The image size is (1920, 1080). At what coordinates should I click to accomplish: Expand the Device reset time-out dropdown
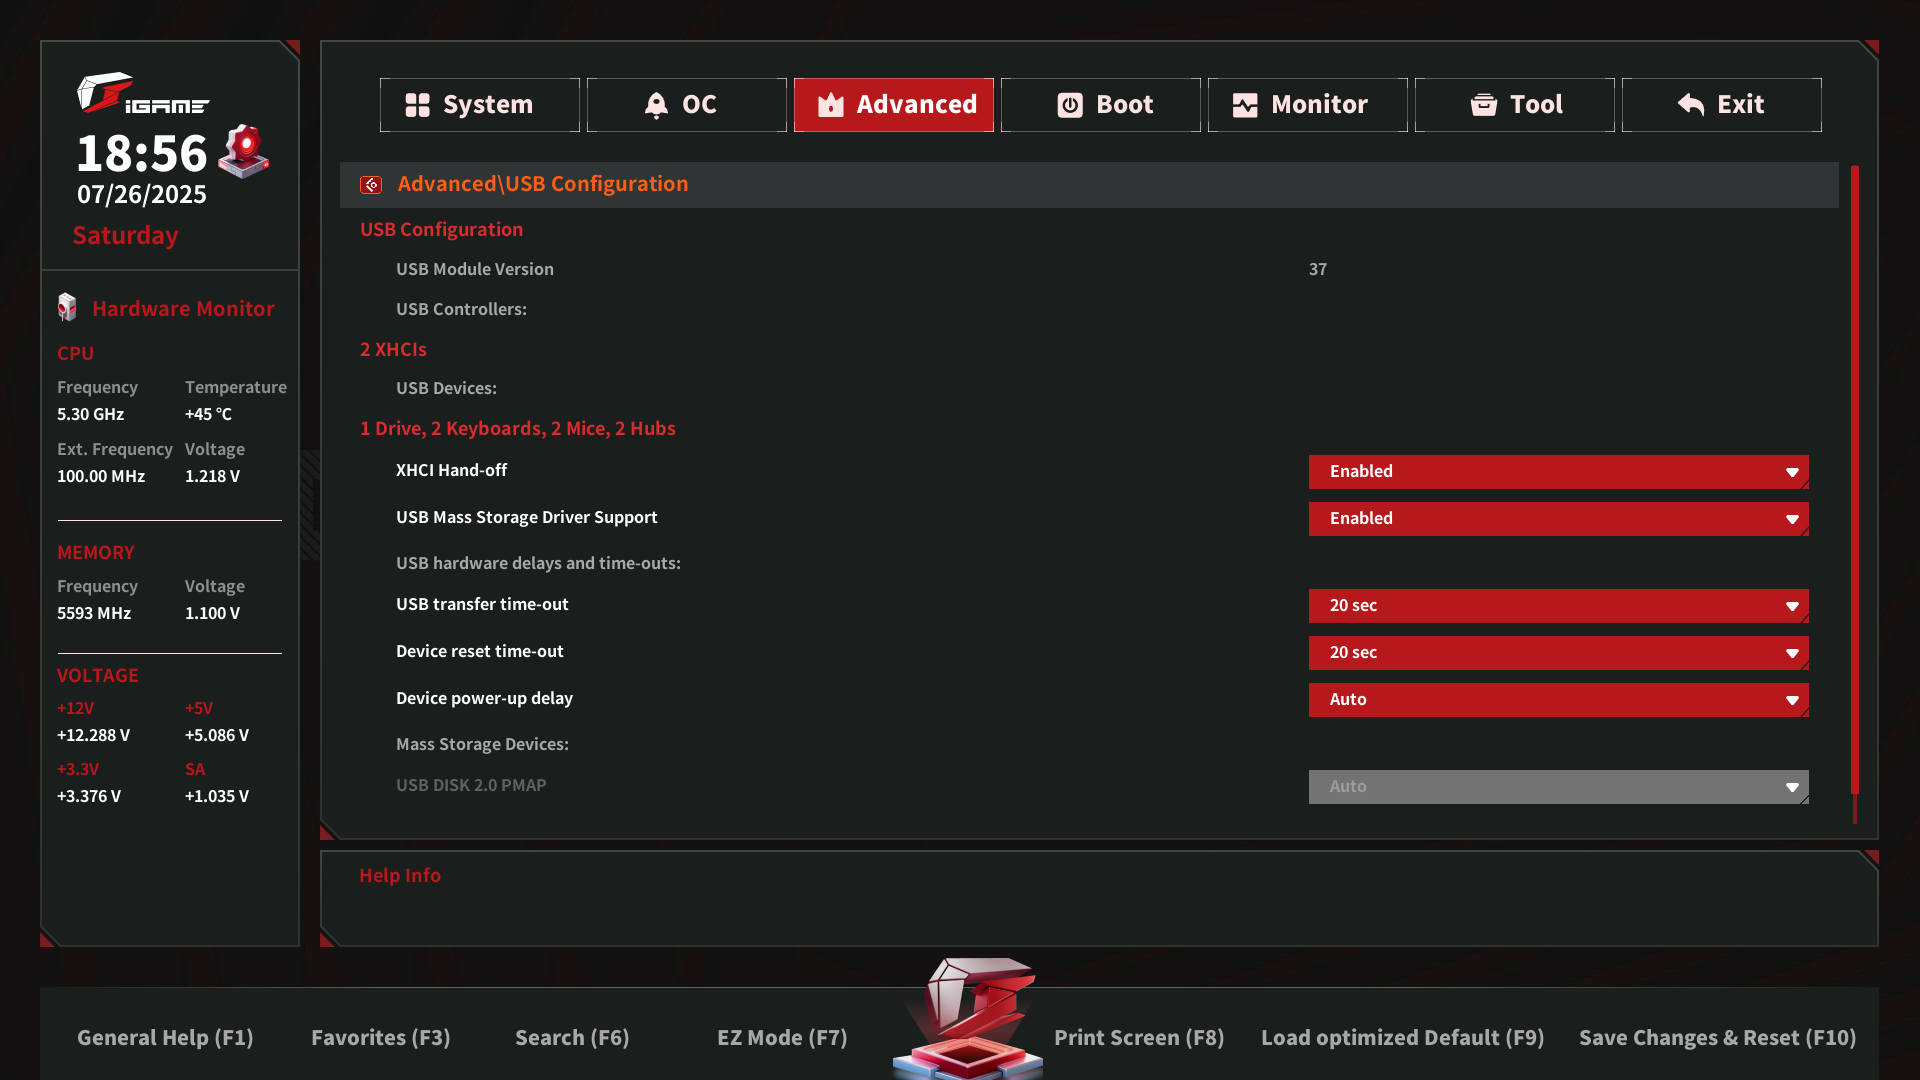(x=1558, y=653)
